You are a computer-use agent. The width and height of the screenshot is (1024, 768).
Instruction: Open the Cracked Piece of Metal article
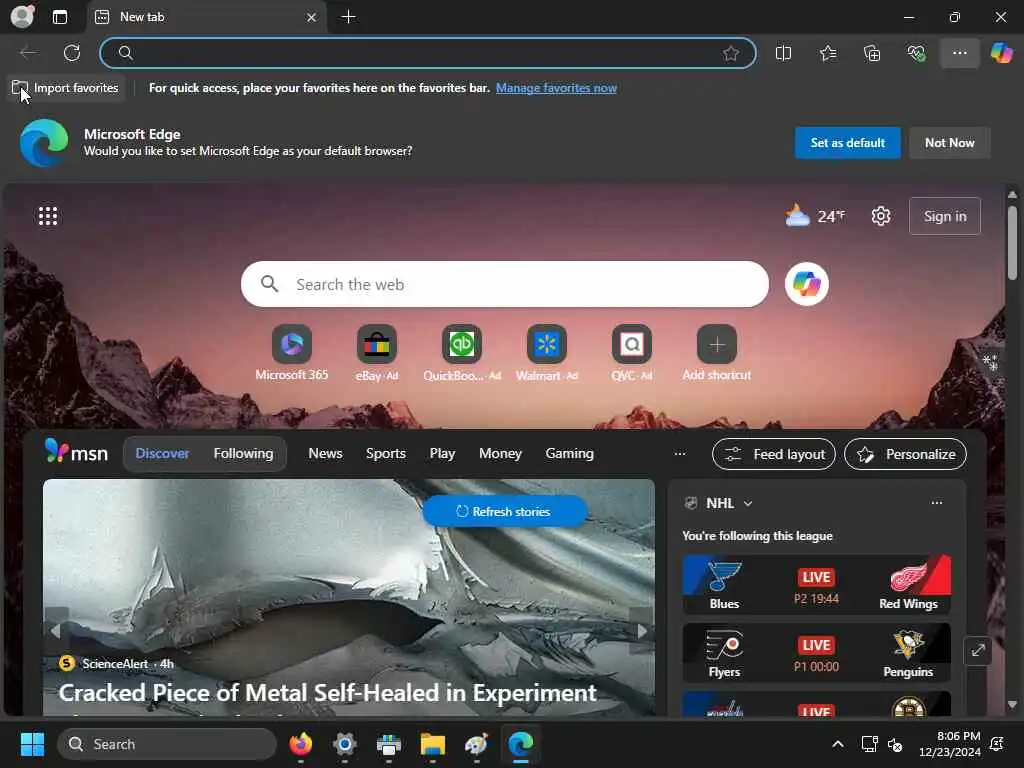tap(327, 693)
